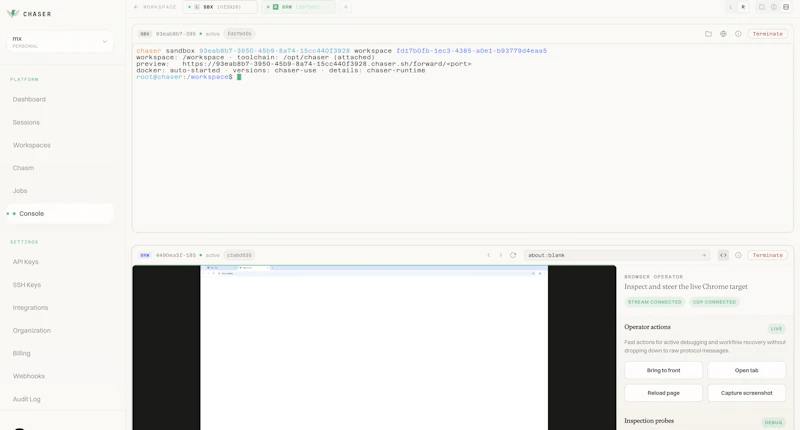Choose horizontal split layout icon
Screen dimensions: 800x430
(x=786, y=7)
